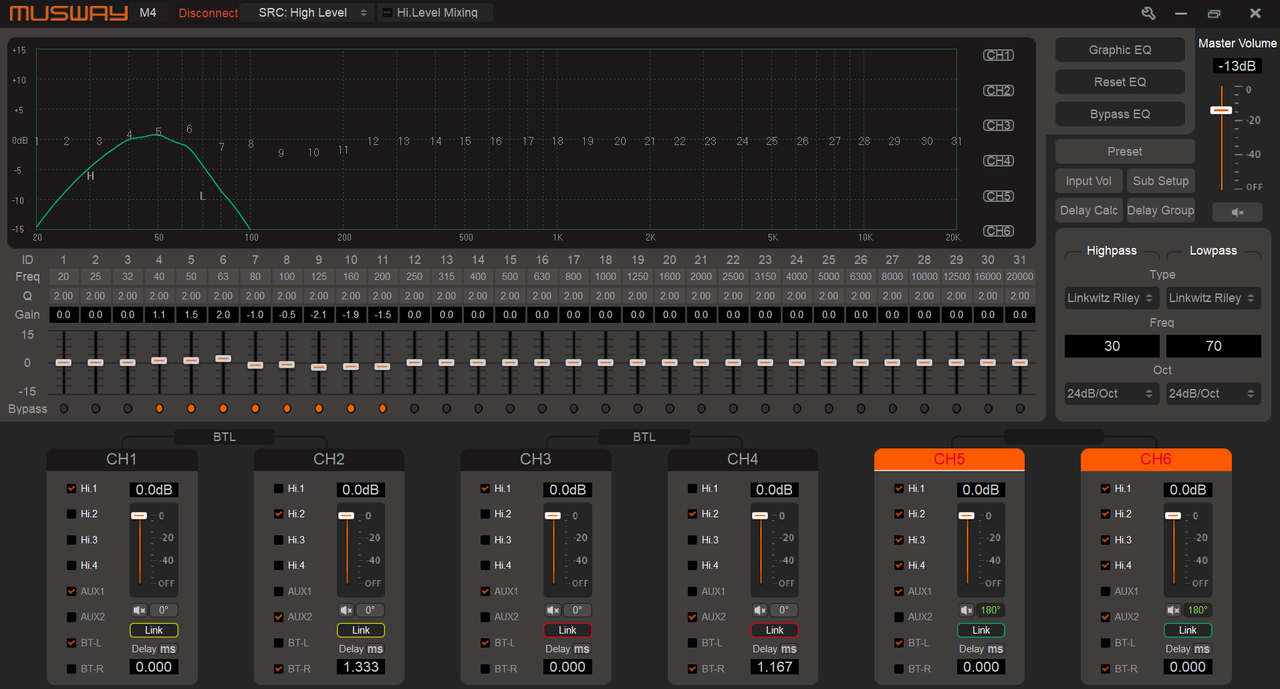The width and height of the screenshot is (1280, 689).
Task: Uncheck BT-R input on CH2
Action: 278,669
